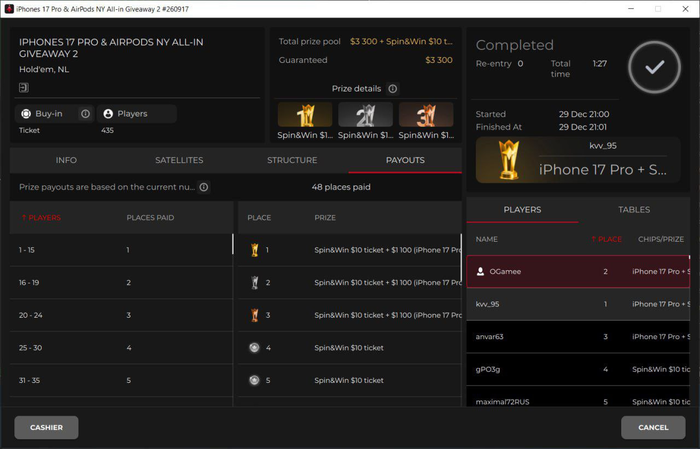Click the payouts PLACE column header
This screenshot has height=449, width=700.
point(259,218)
